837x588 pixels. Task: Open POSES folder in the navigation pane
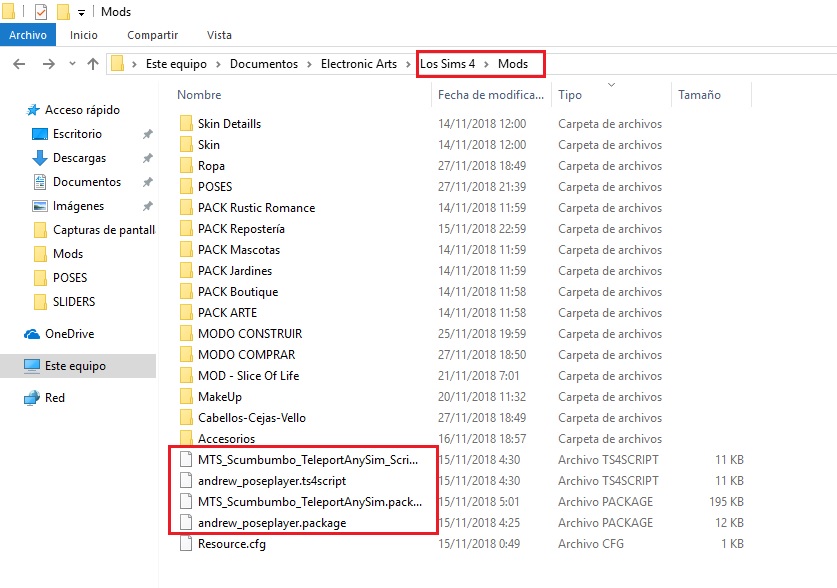tap(69, 278)
